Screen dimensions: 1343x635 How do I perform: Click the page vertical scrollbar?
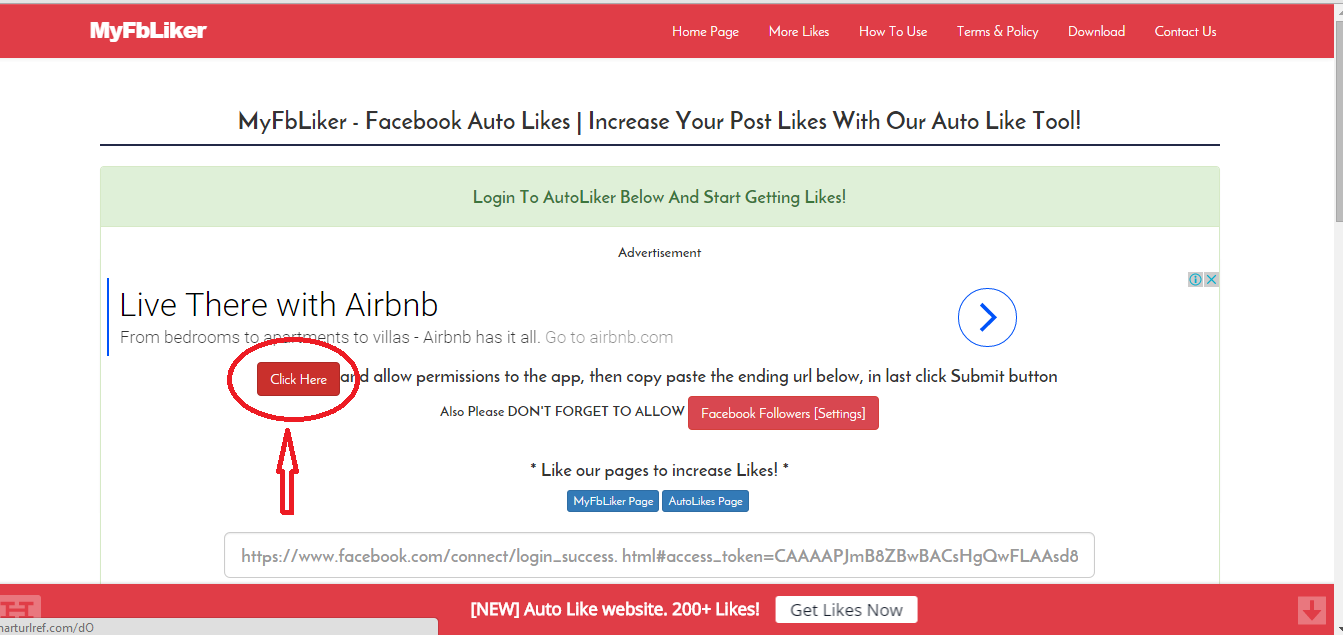click(x=1340, y=120)
